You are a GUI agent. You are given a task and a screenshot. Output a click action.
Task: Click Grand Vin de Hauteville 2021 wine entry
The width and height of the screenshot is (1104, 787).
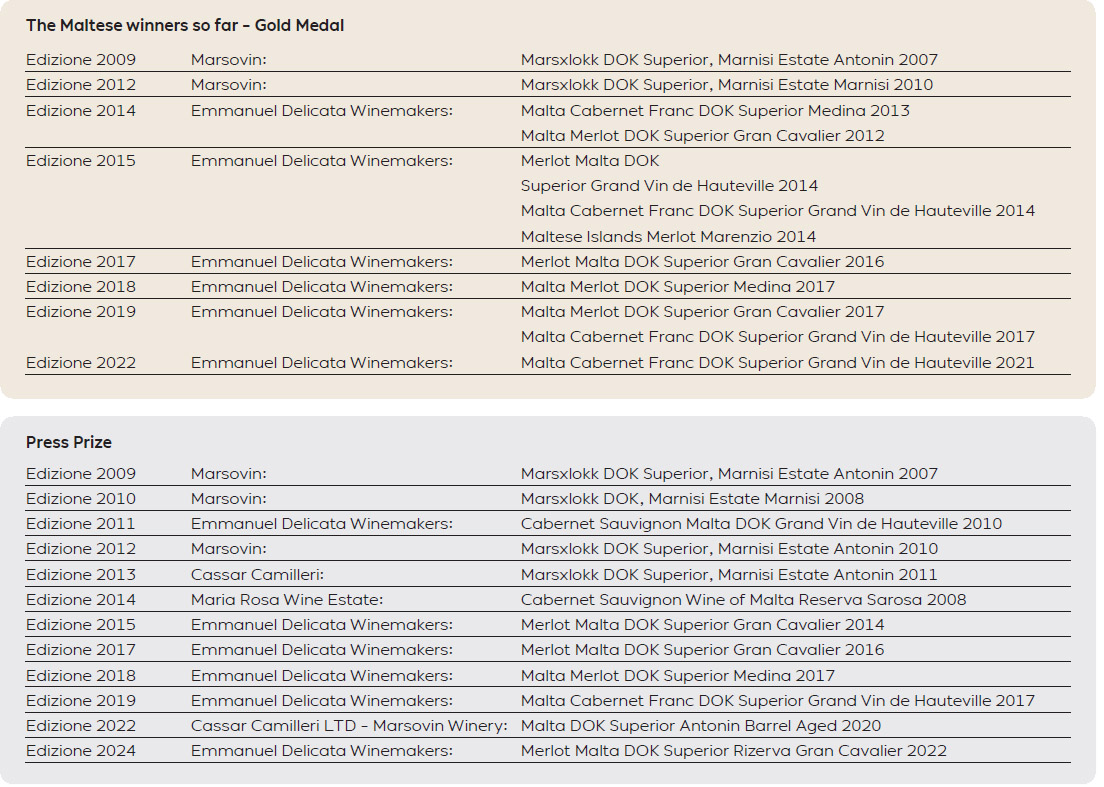point(777,363)
